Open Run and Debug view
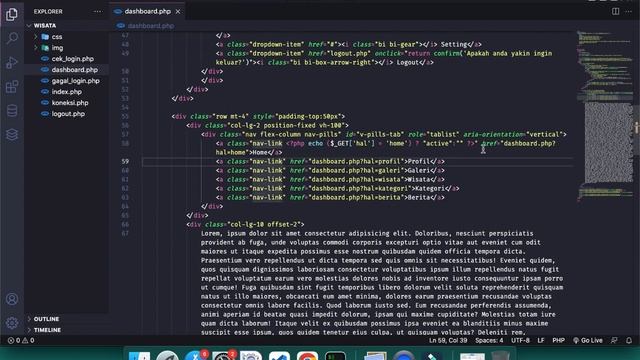Viewport: 640px width, 360px height. tap(12, 62)
